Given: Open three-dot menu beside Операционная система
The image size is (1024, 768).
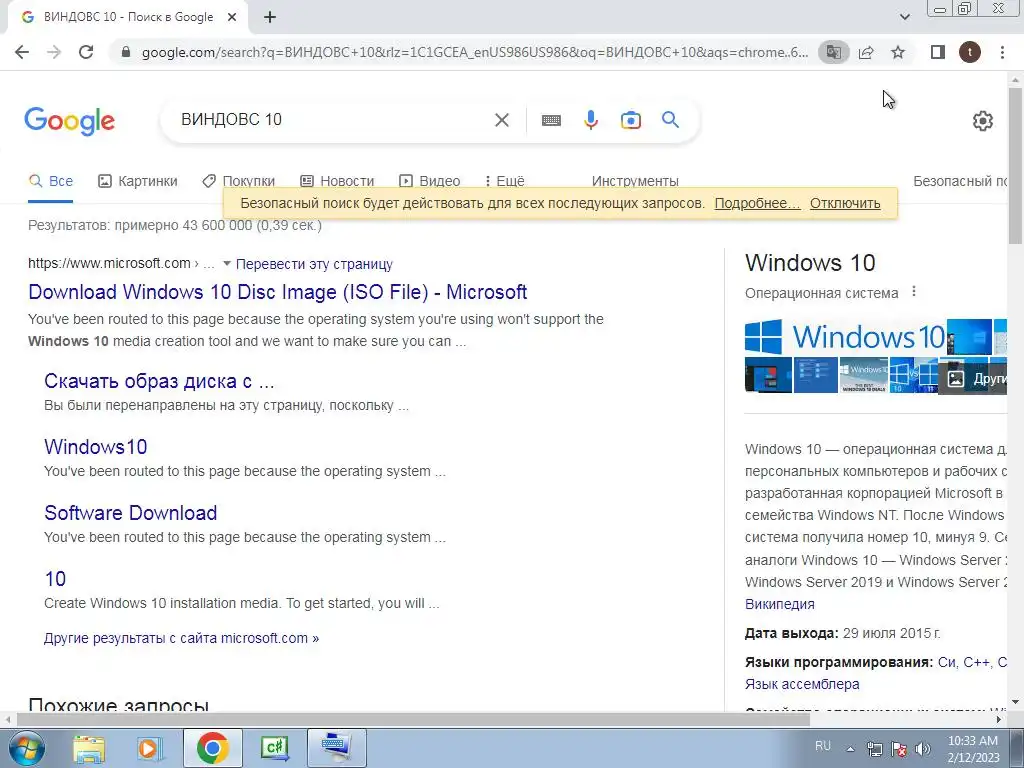Looking at the screenshot, I should pos(914,291).
